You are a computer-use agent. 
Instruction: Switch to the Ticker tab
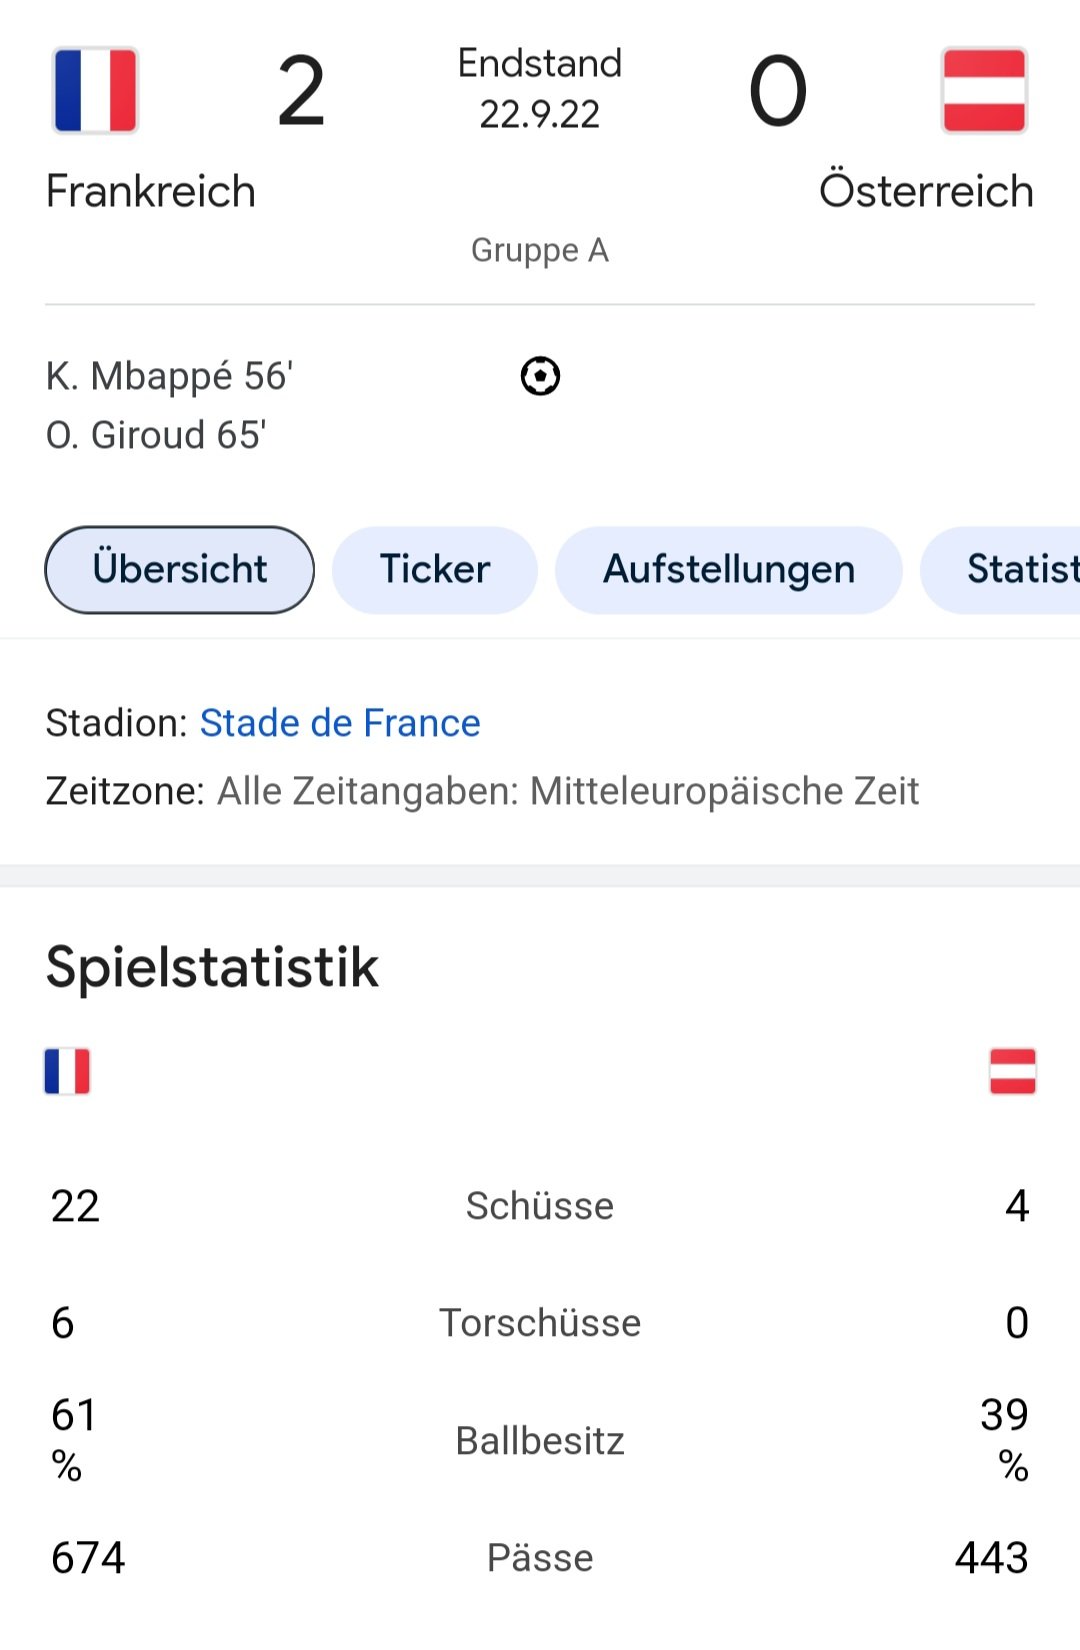(435, 570)
